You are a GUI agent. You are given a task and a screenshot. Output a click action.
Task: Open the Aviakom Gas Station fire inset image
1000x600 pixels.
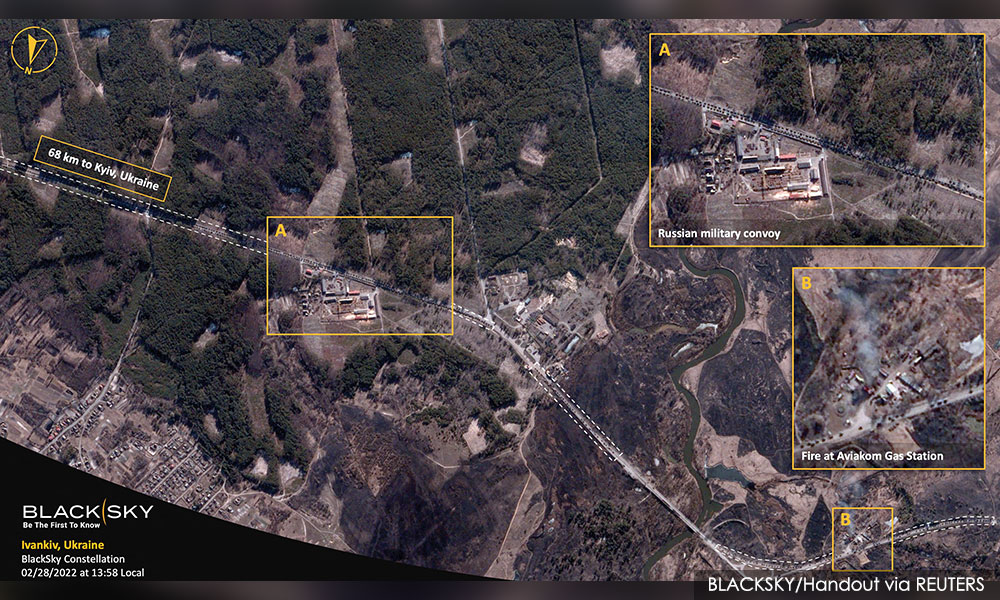click(x=888, y=368)
